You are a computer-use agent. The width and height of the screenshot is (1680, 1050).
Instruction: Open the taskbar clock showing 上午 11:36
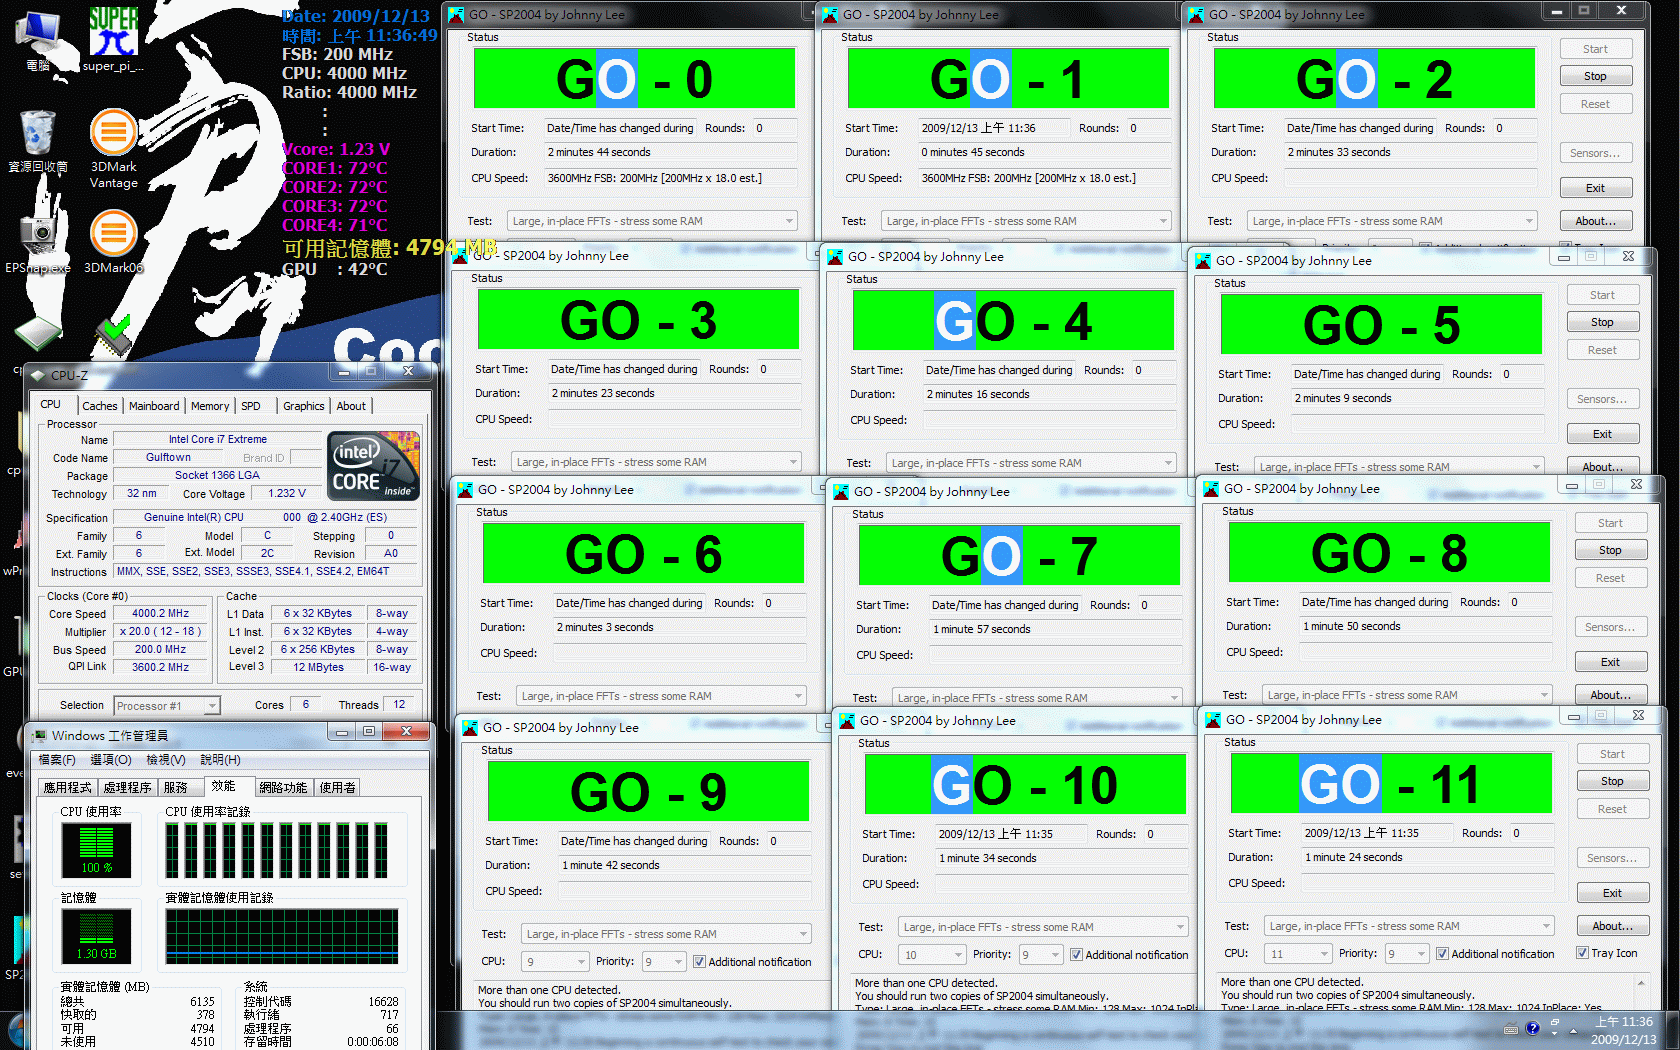tap(1624, 1030)
